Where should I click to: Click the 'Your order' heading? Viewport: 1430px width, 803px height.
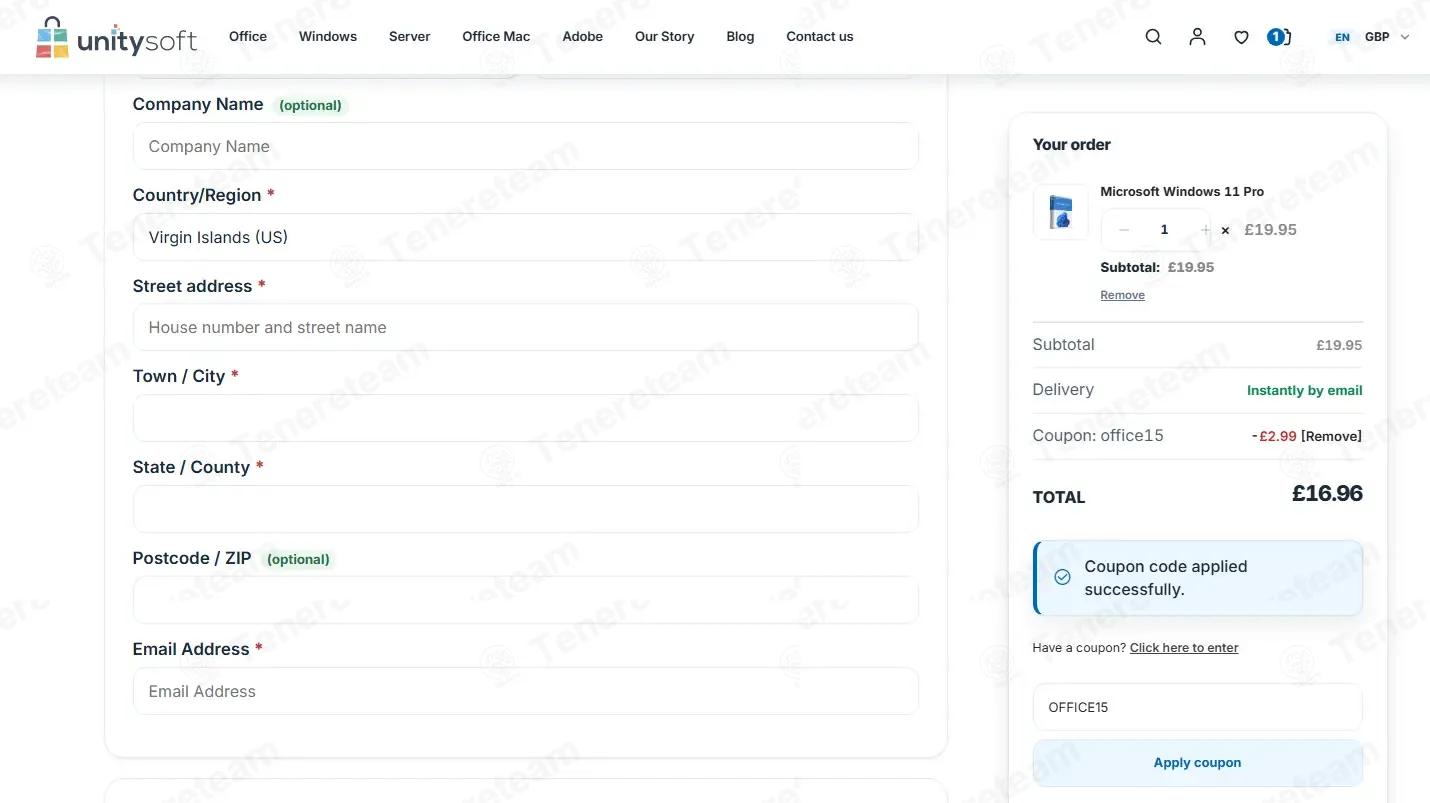(1071, 145)
